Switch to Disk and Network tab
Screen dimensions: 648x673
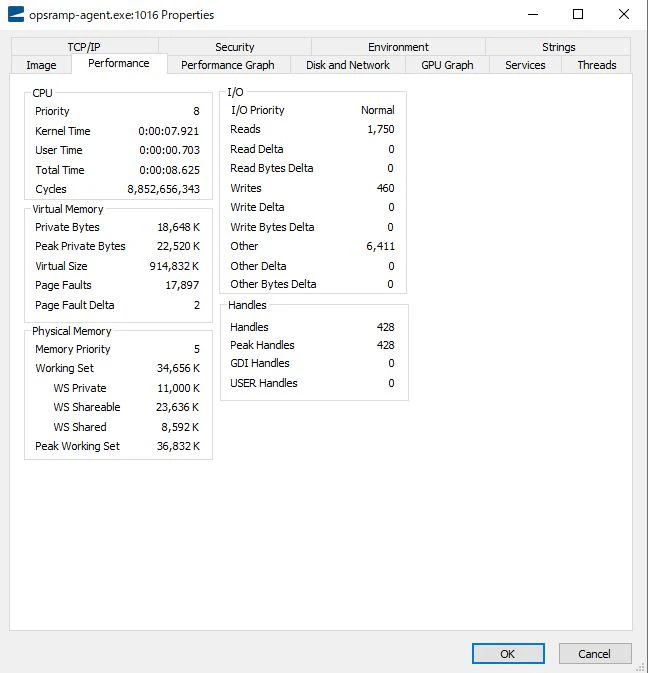348,65
